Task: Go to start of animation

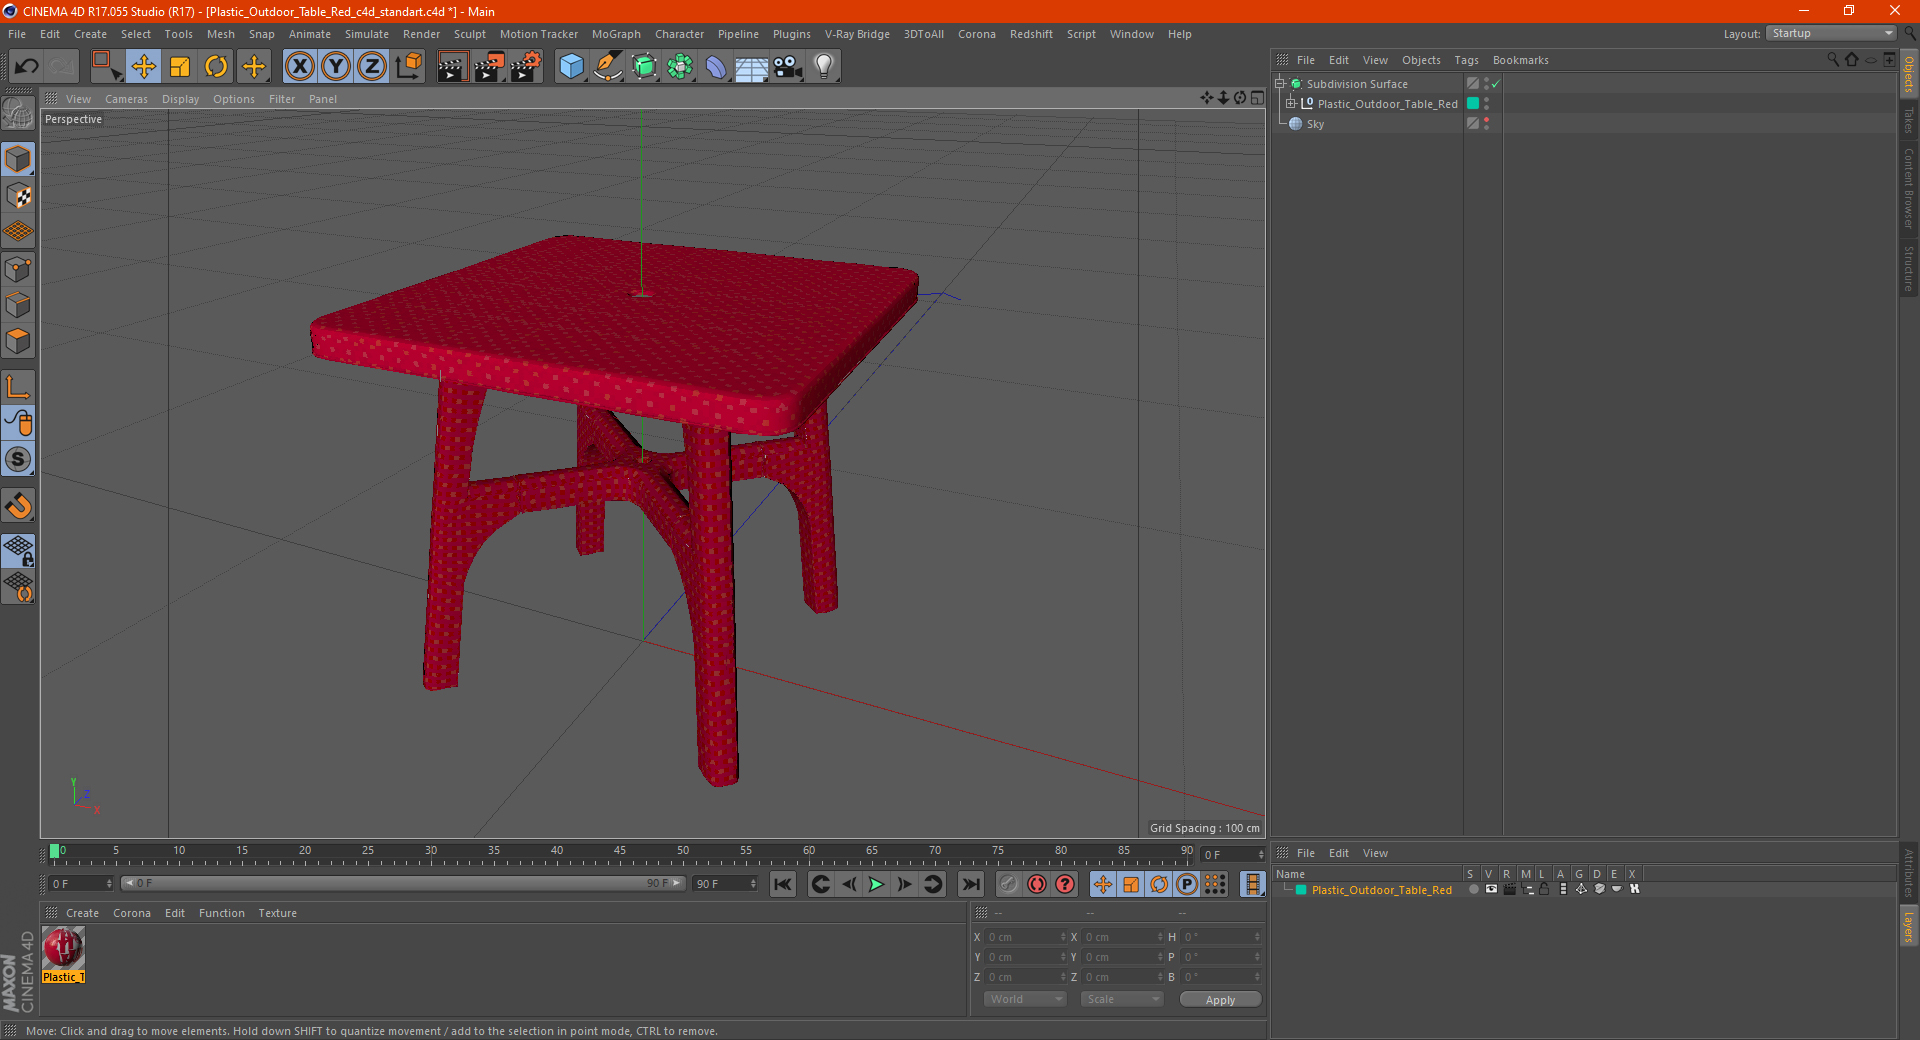Action: 783,884
